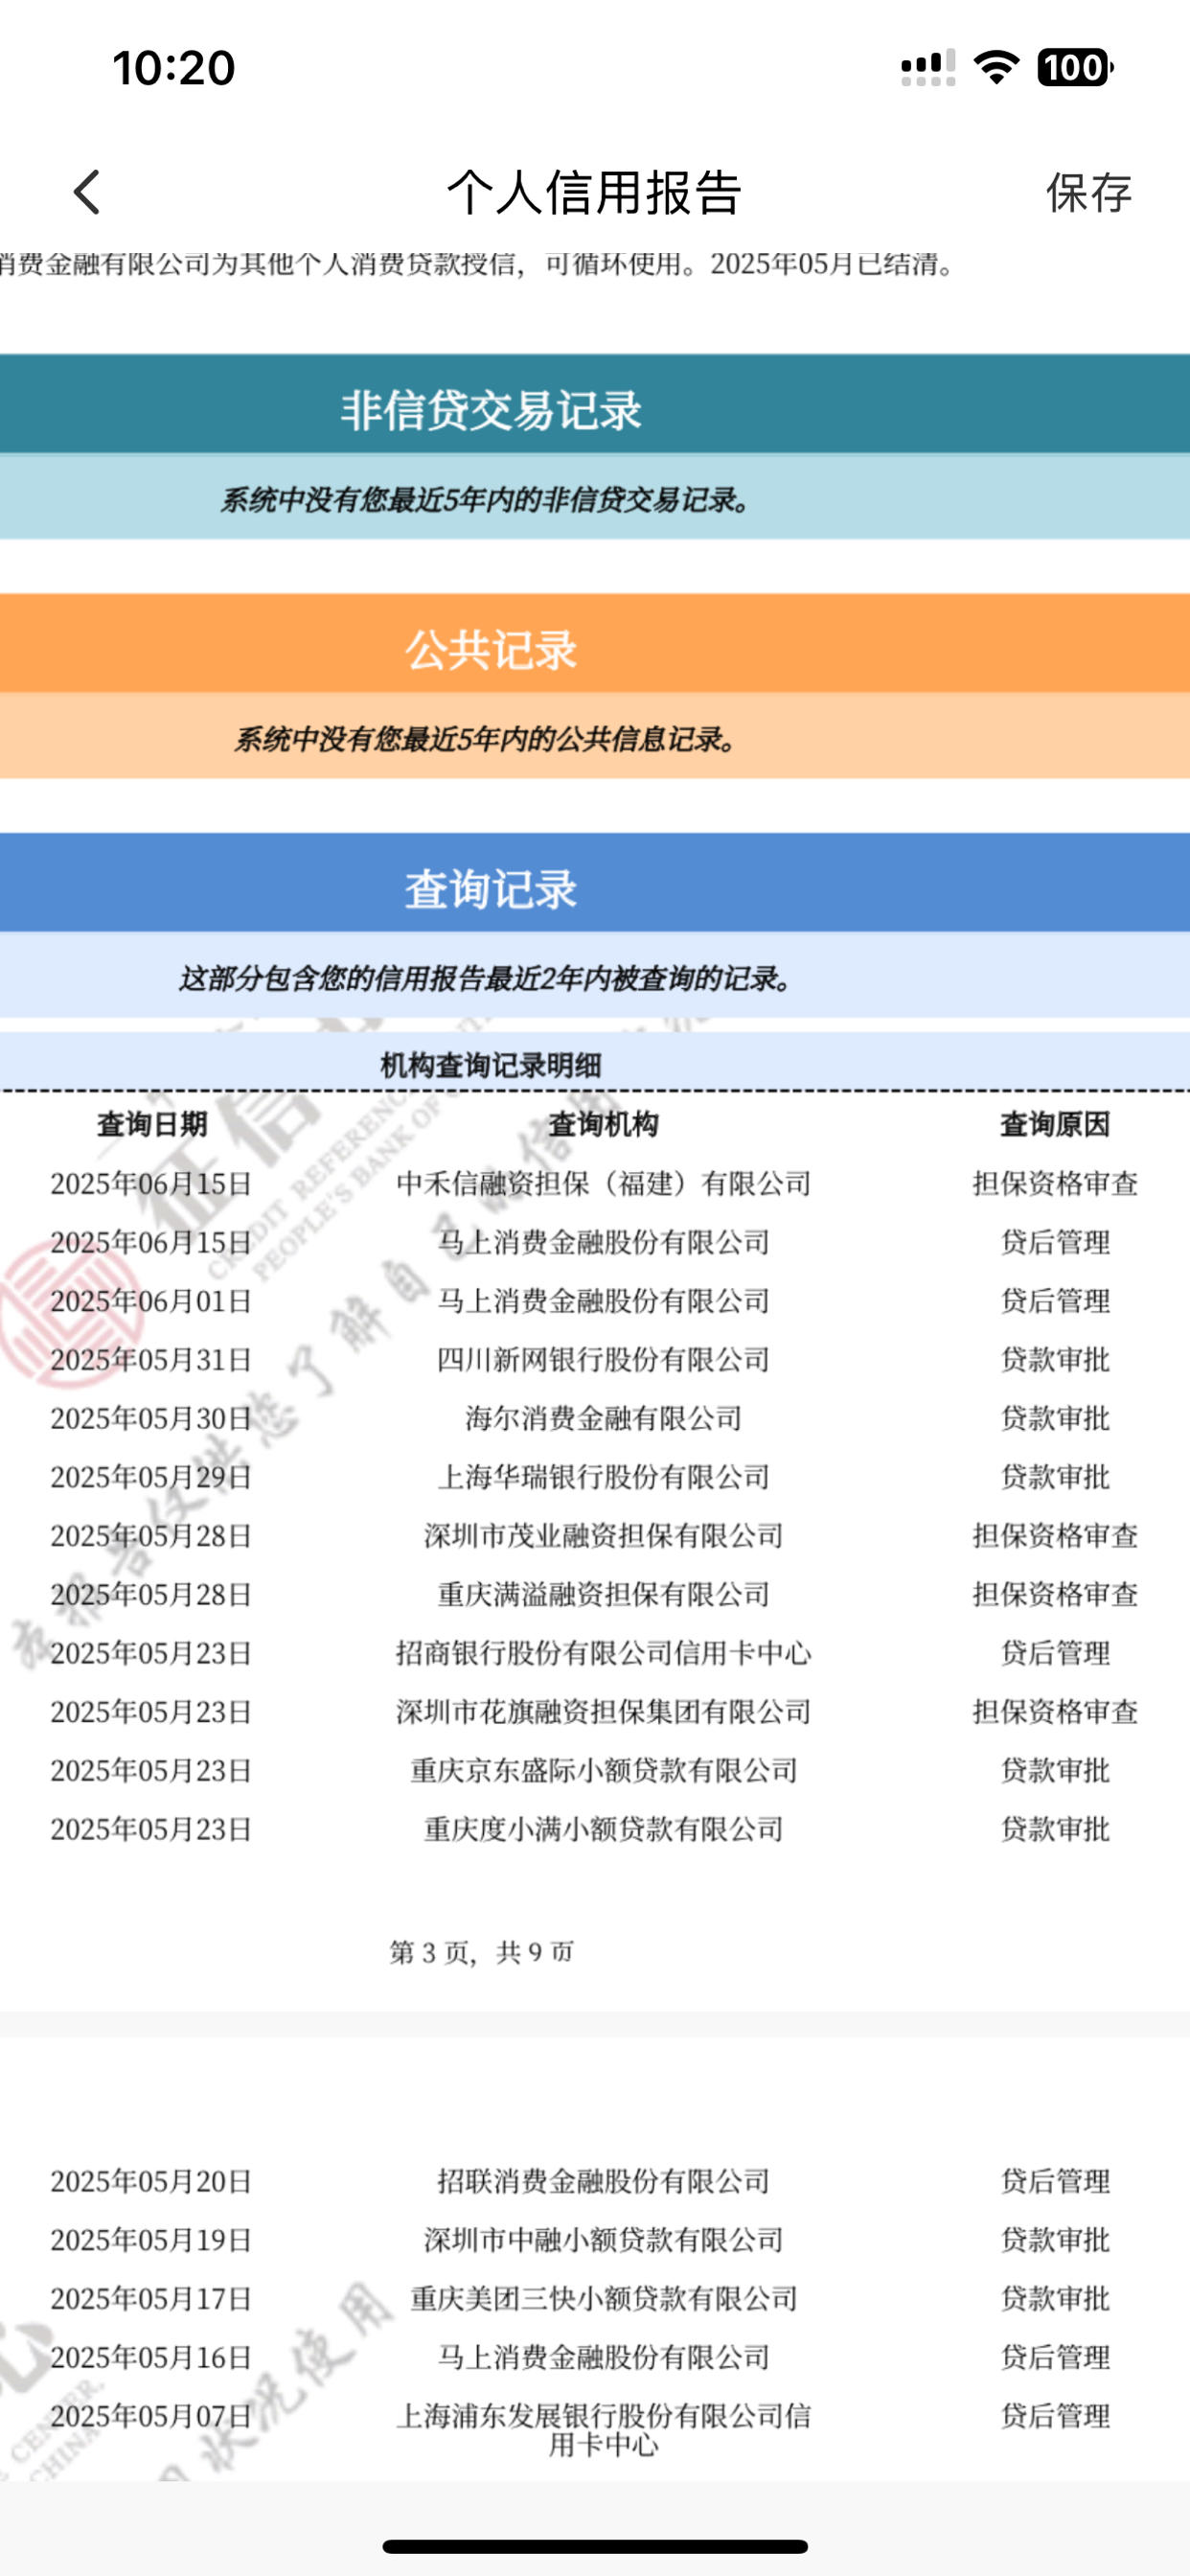Screen dimensions: 1190x2576
Task: Tap the 2025年05月30日 date cell
Action: click(151, 1418)
